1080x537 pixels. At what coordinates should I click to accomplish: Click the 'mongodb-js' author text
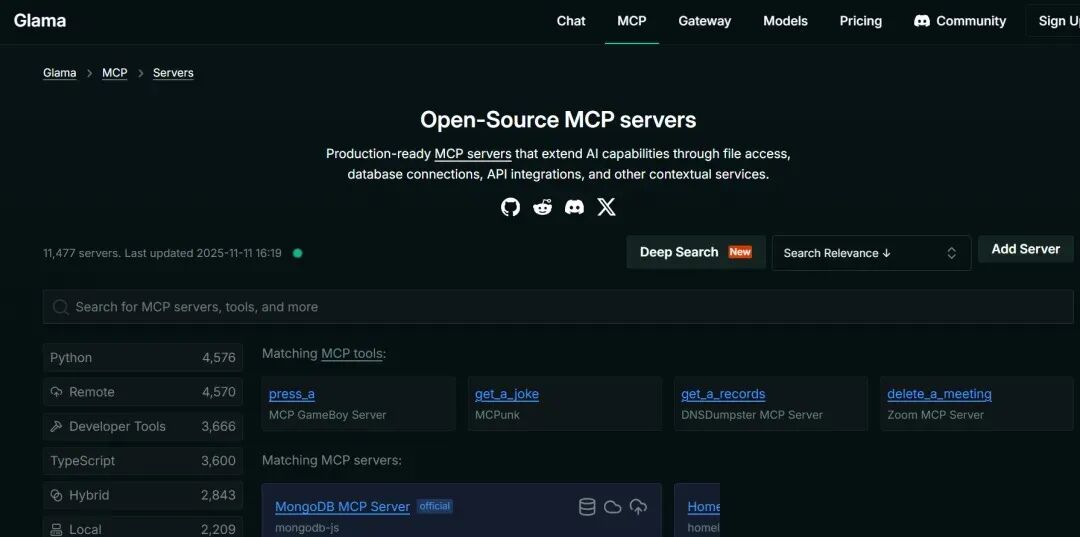click(307, 529)
